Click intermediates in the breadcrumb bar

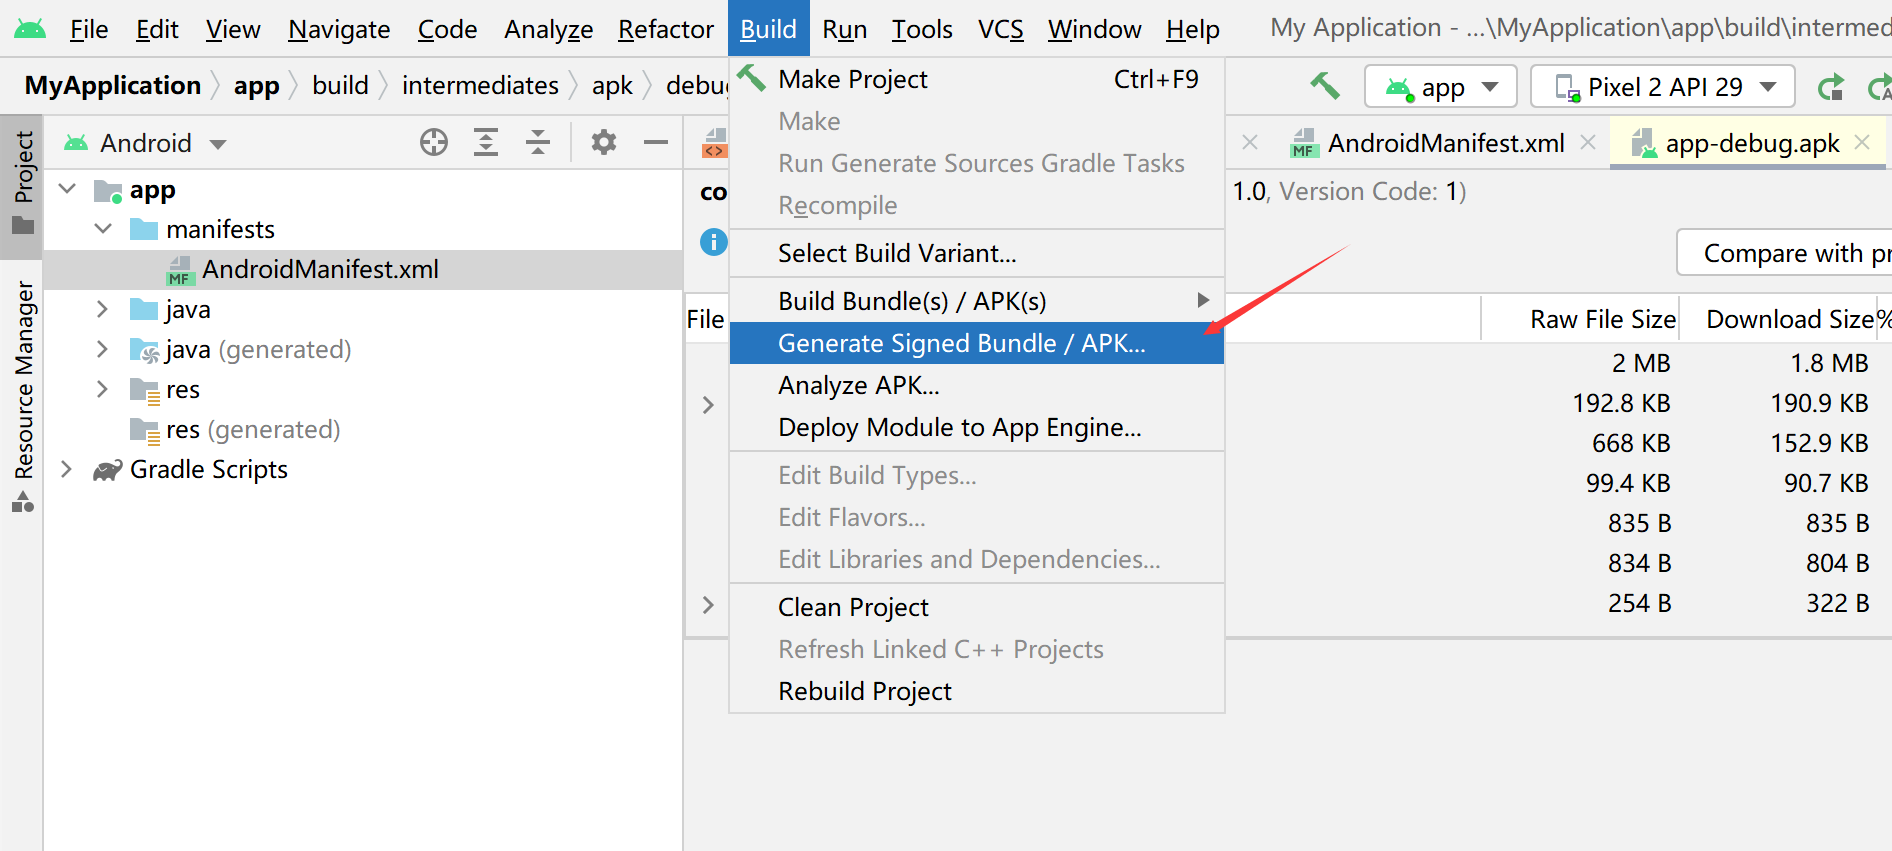coord(480,85)
